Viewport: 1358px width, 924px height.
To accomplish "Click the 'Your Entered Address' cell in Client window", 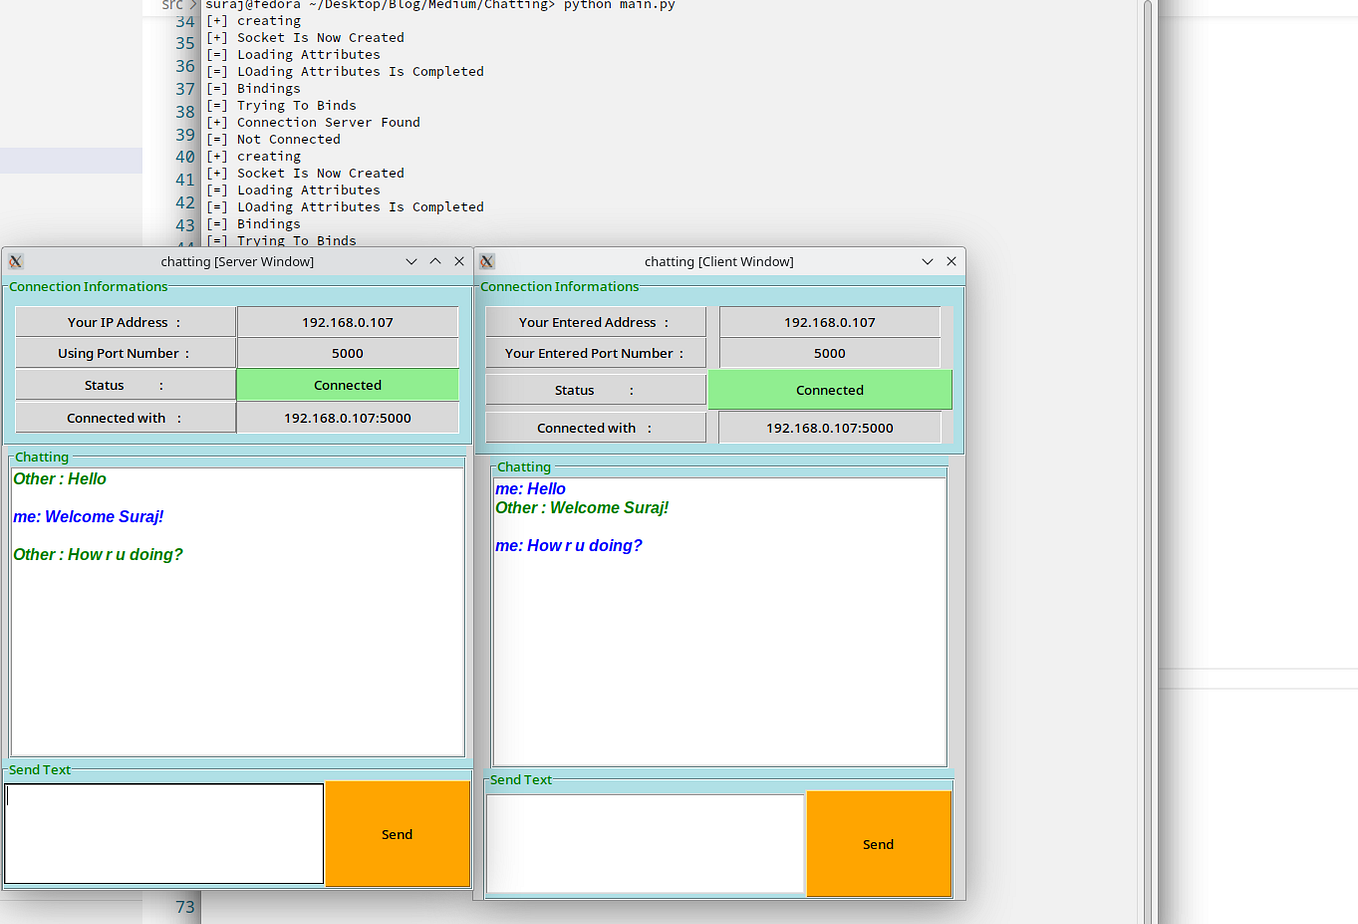I will tap(595, 321).
